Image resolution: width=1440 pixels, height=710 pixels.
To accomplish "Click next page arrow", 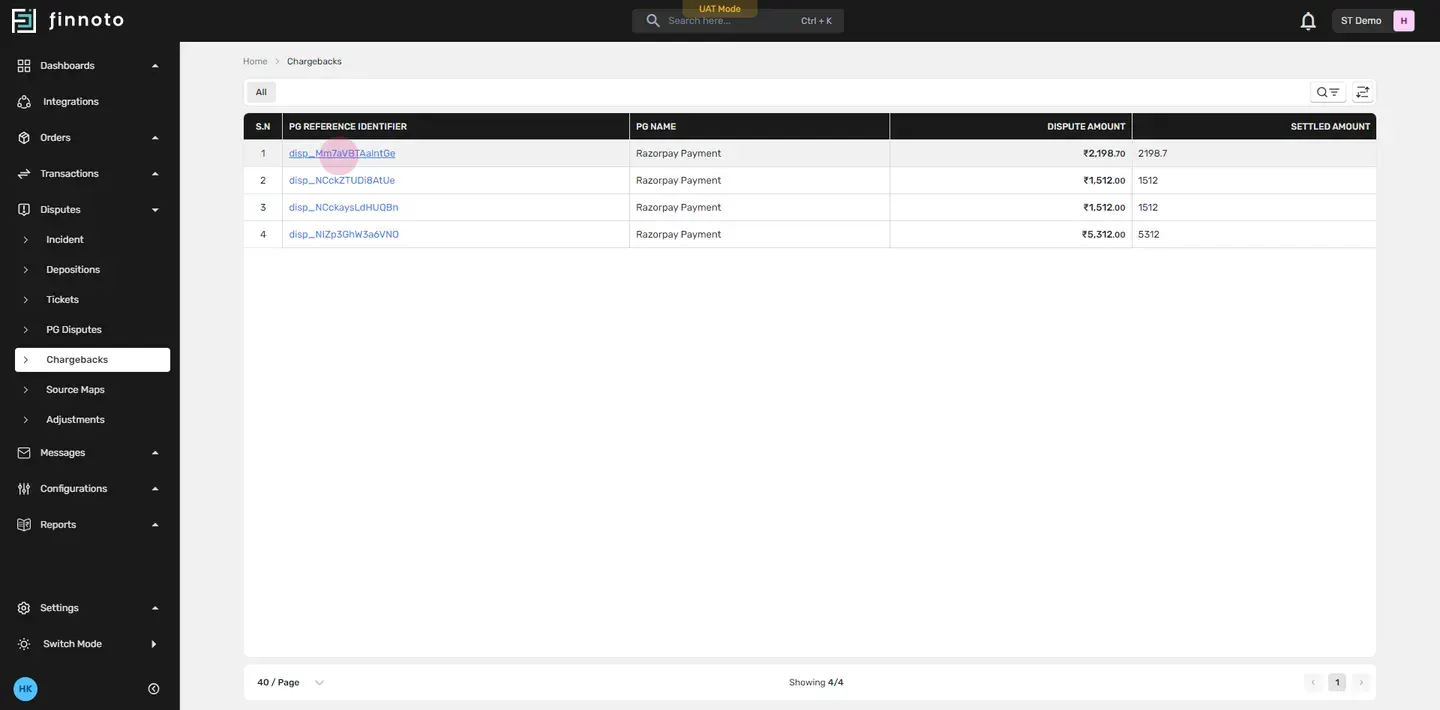I will click(1360, 683).
